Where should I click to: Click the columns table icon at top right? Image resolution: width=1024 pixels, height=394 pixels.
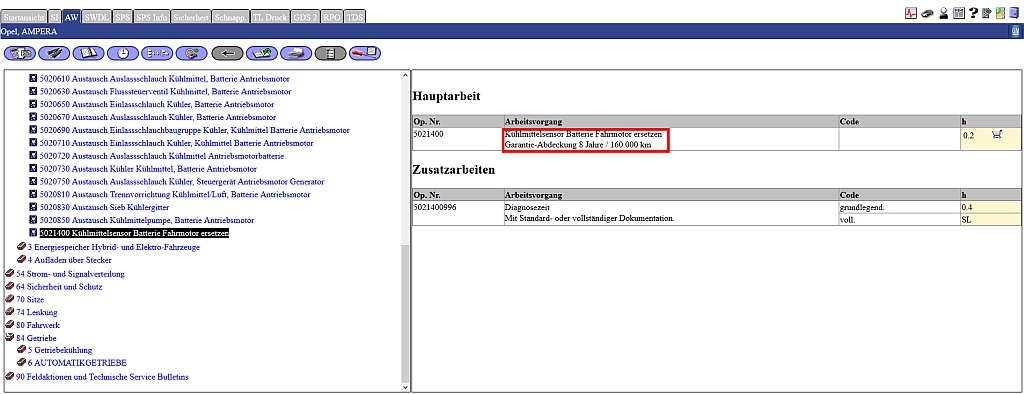[x=959, y=13]
